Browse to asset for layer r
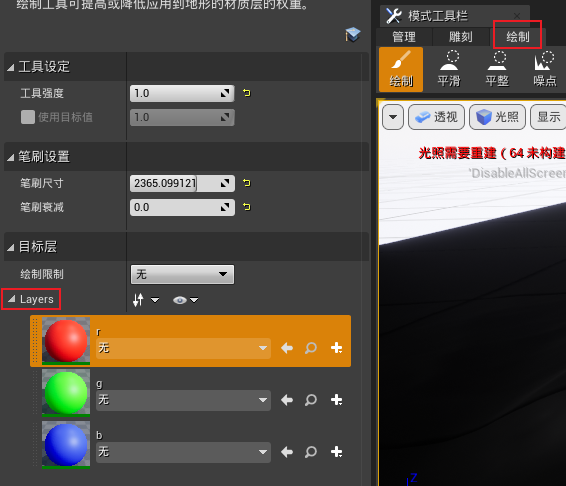The image size is (566, 486). 311,348
